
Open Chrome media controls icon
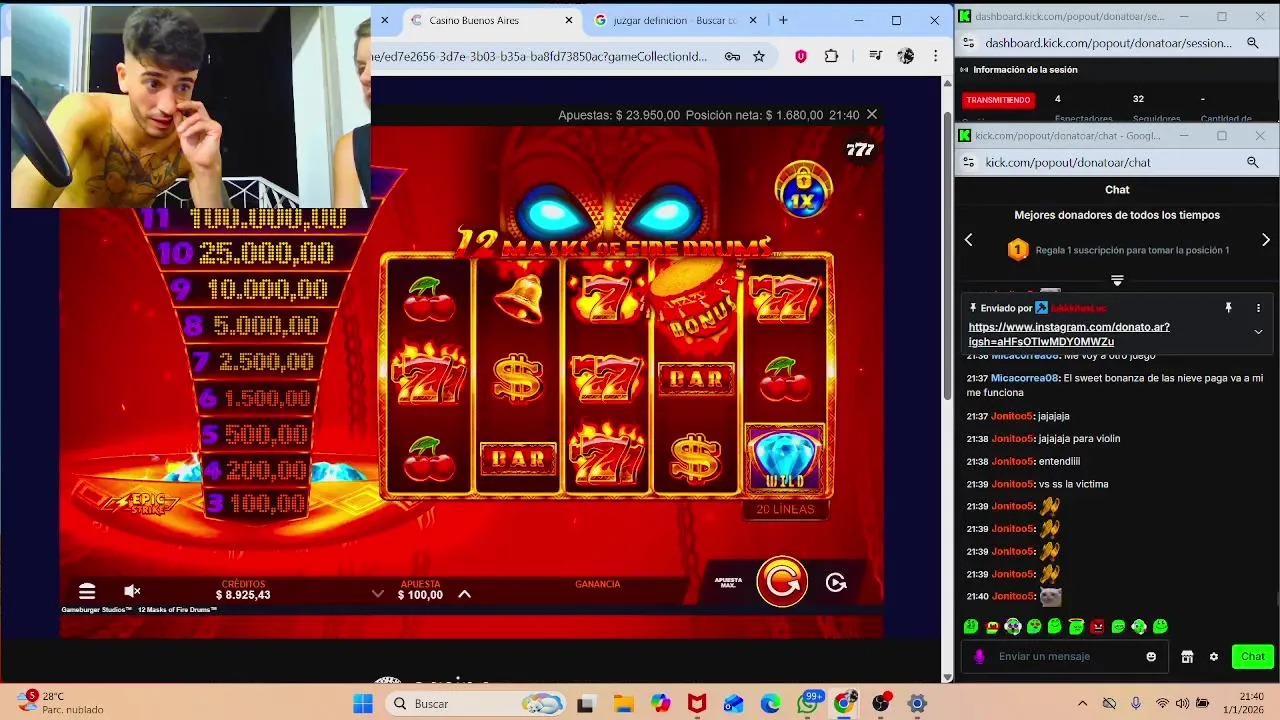tap(875, 56)
